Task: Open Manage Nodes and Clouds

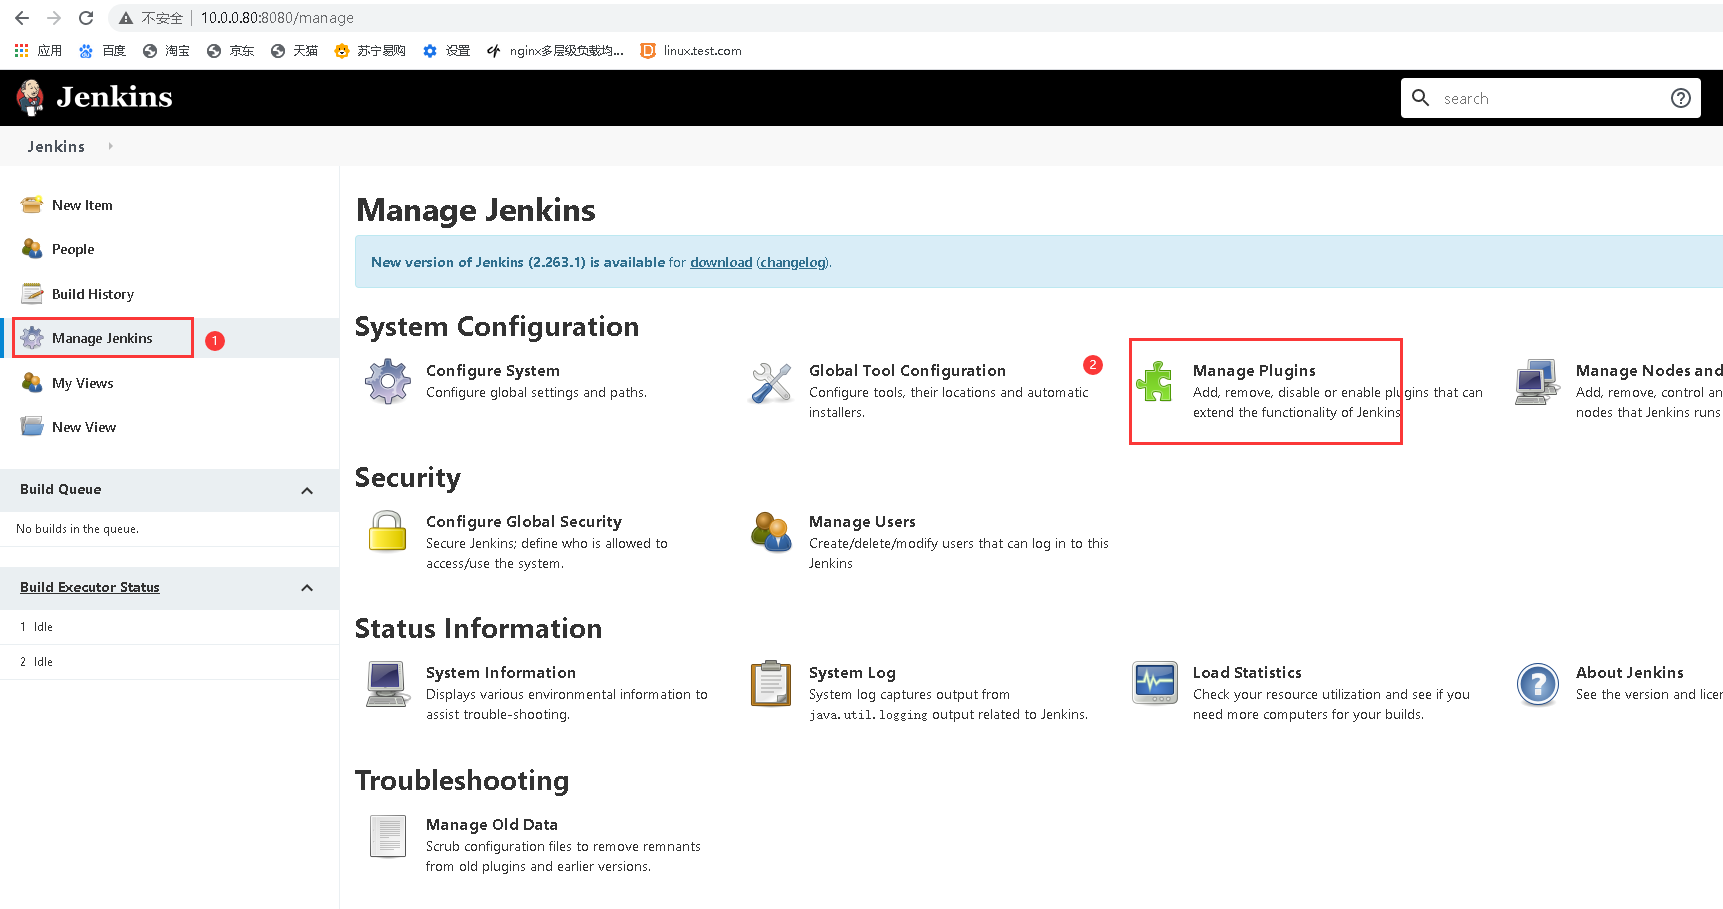Action: [1649, 370]
